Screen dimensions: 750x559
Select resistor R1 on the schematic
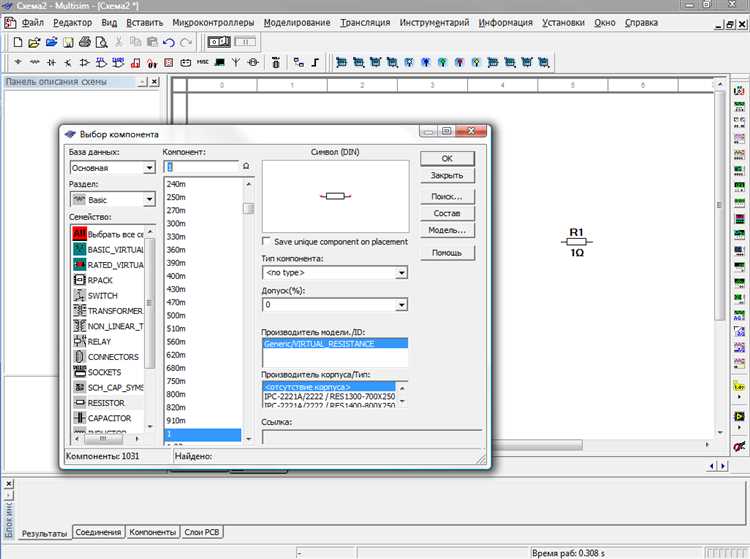click(x=577, y=241)
